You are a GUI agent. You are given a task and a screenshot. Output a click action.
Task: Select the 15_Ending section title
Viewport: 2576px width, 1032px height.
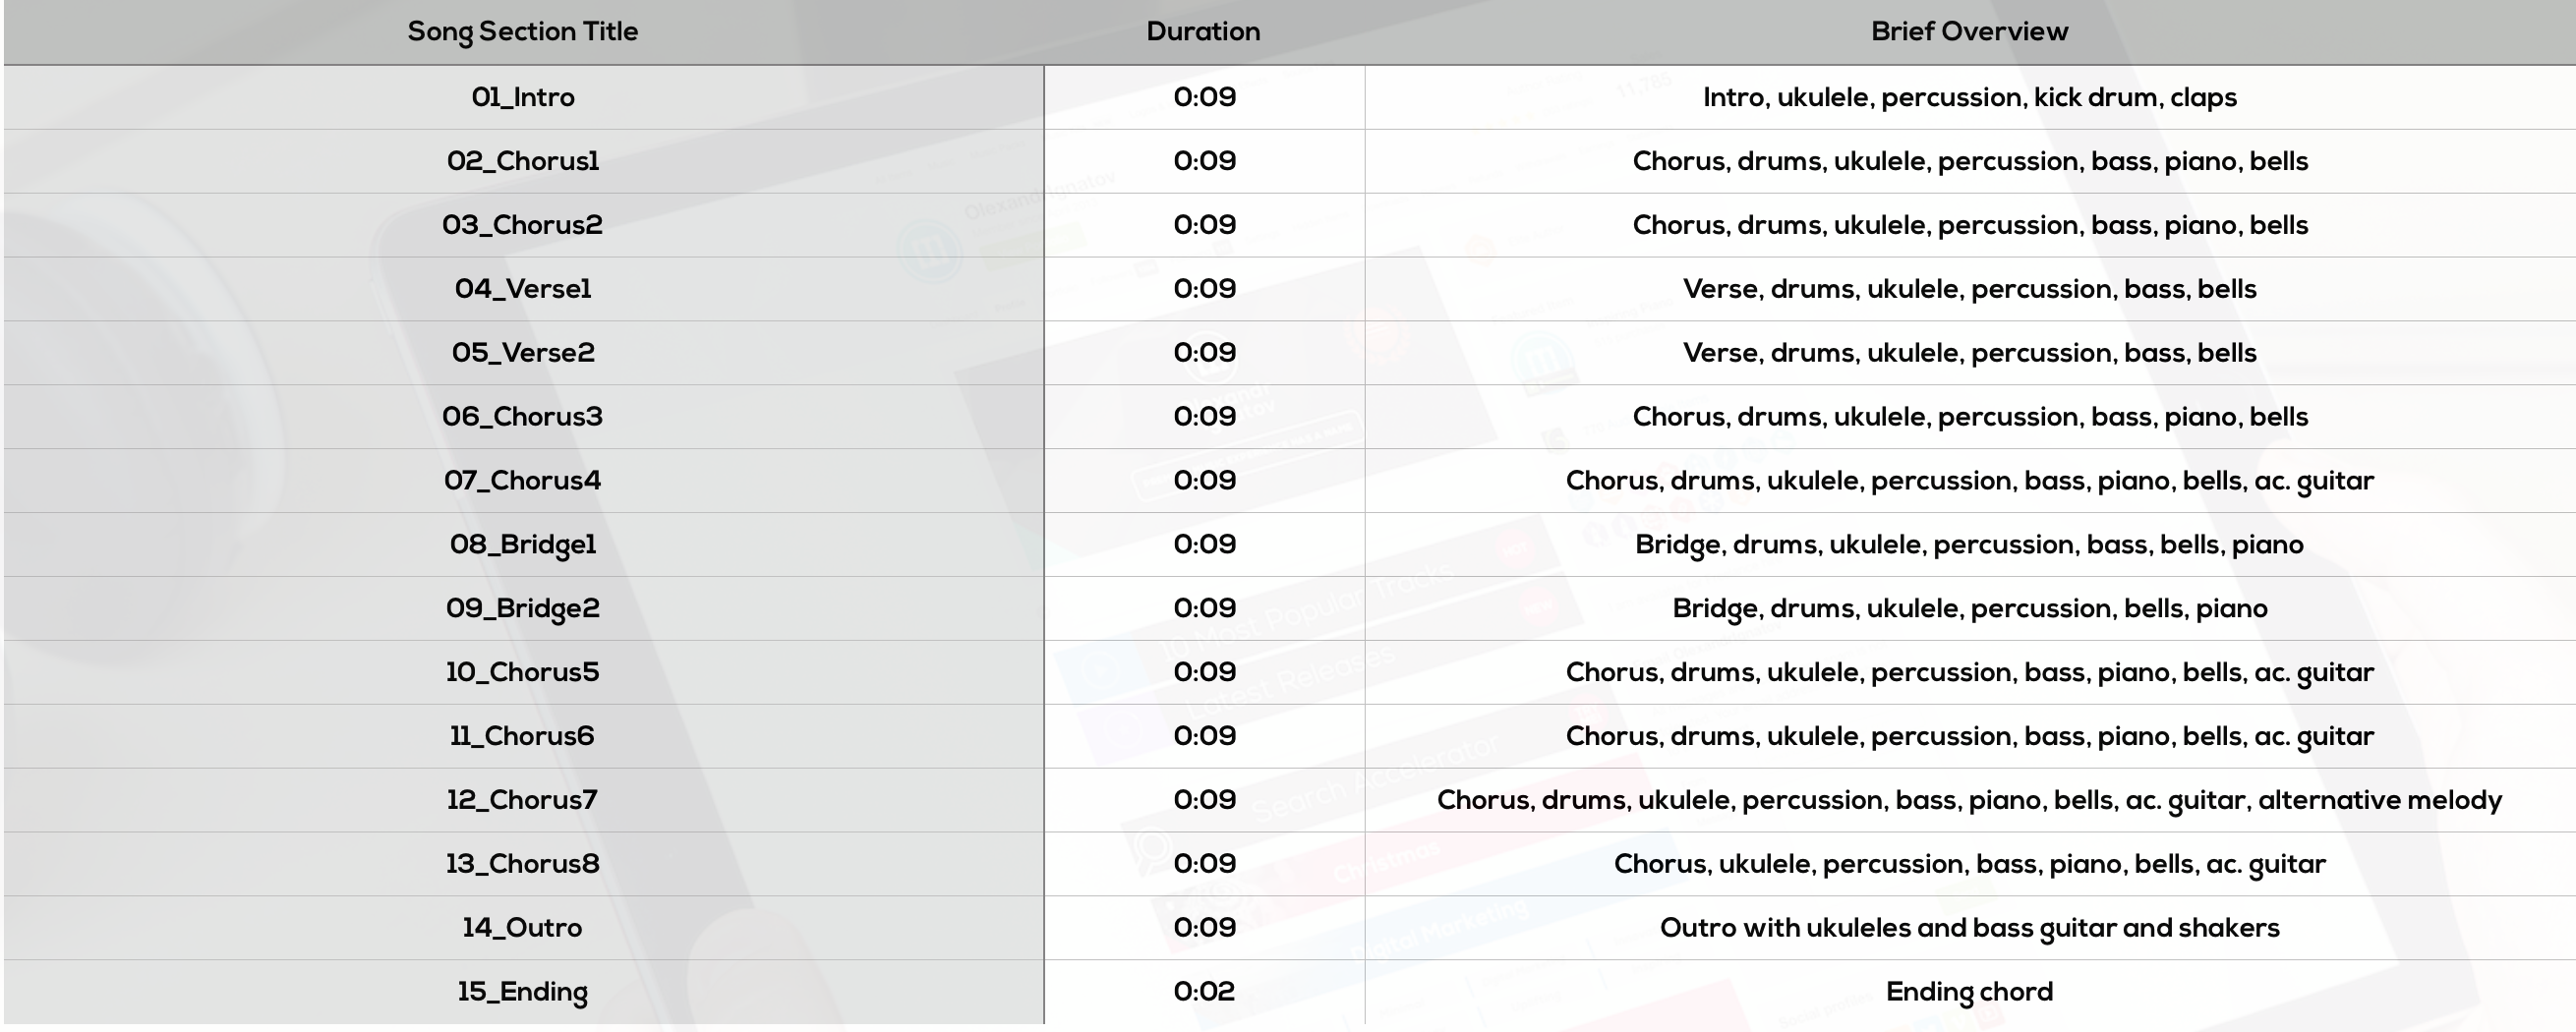click(523, 992)
